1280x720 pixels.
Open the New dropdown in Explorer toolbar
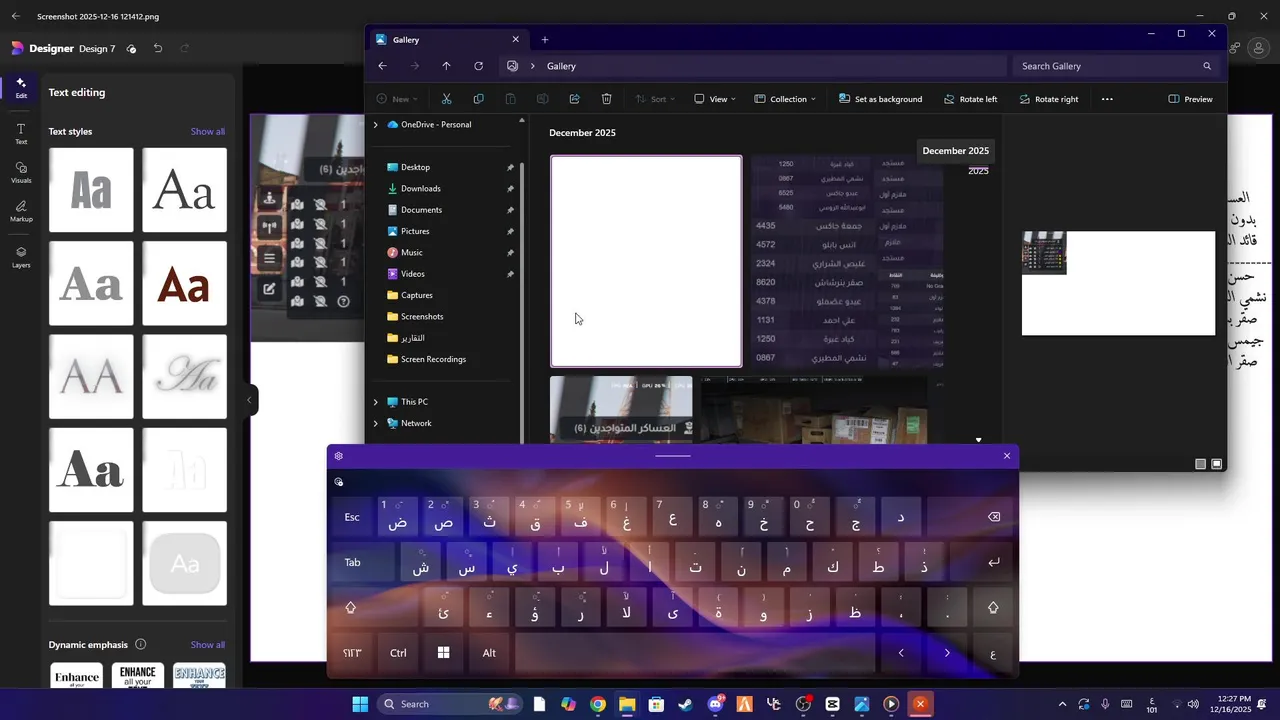[397, 99]
